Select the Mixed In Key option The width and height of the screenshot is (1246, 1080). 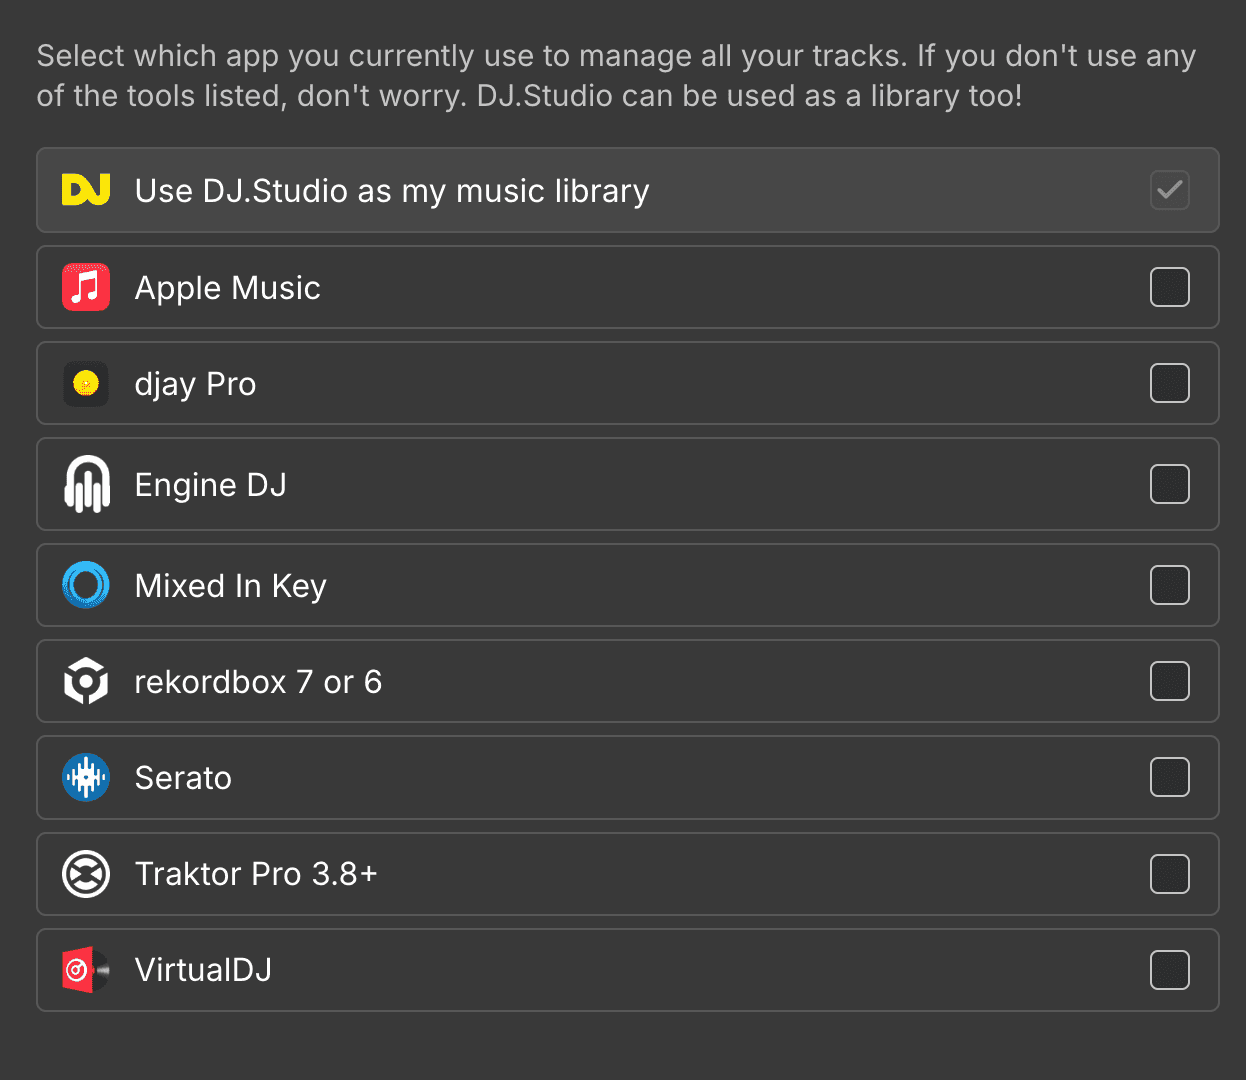coord(600,585)
